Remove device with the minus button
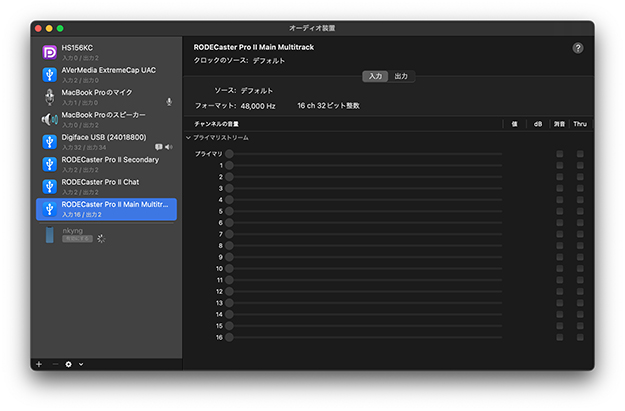 click(x=55, y=364)
